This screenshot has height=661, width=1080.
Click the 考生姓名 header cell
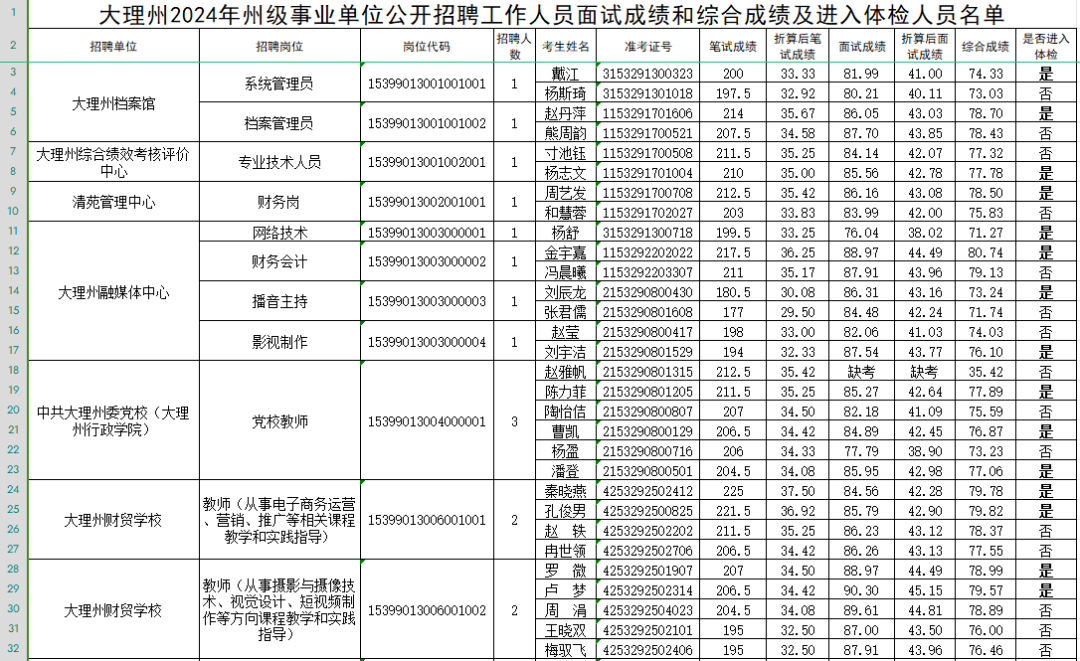click(x=565, y=46)
